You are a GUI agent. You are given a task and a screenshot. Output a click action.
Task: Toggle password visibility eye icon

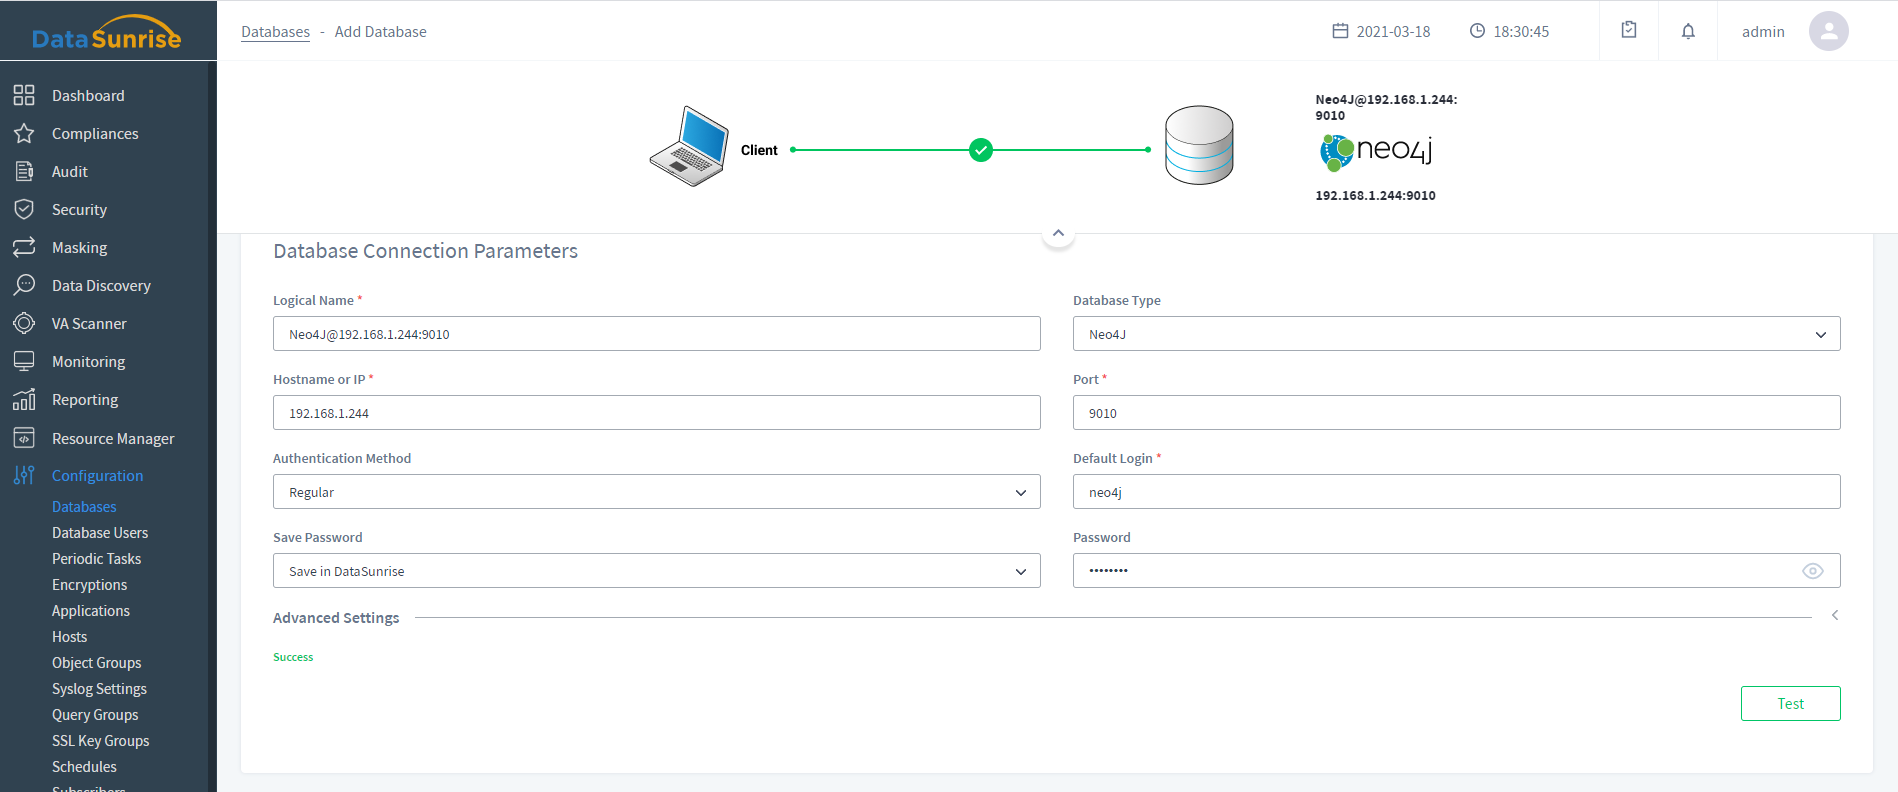(1812, 571)
